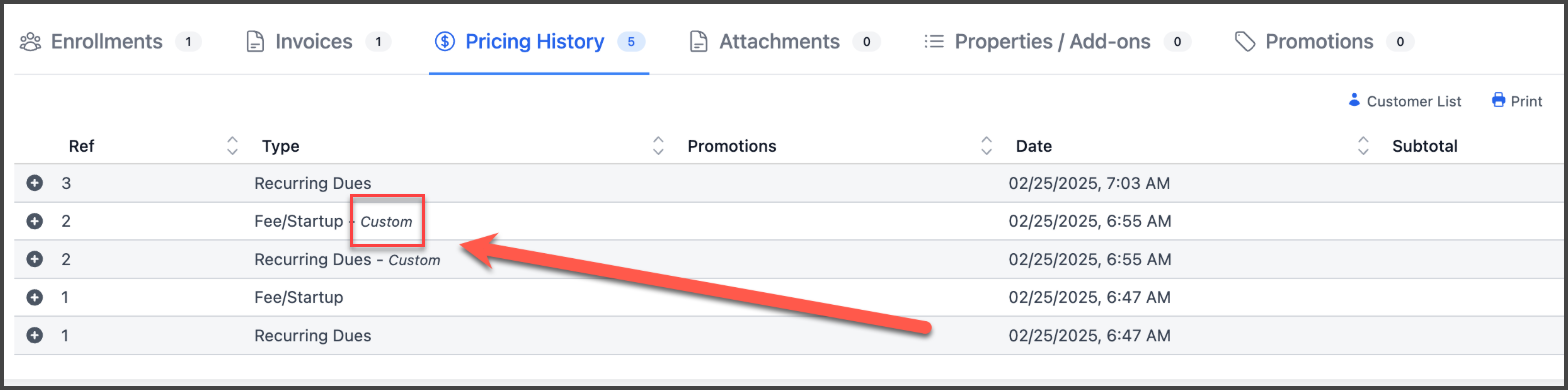Expand the Fee/Startup Custom row
The height and width of the screenshot is (390, 1568).
tap(35, 222)
